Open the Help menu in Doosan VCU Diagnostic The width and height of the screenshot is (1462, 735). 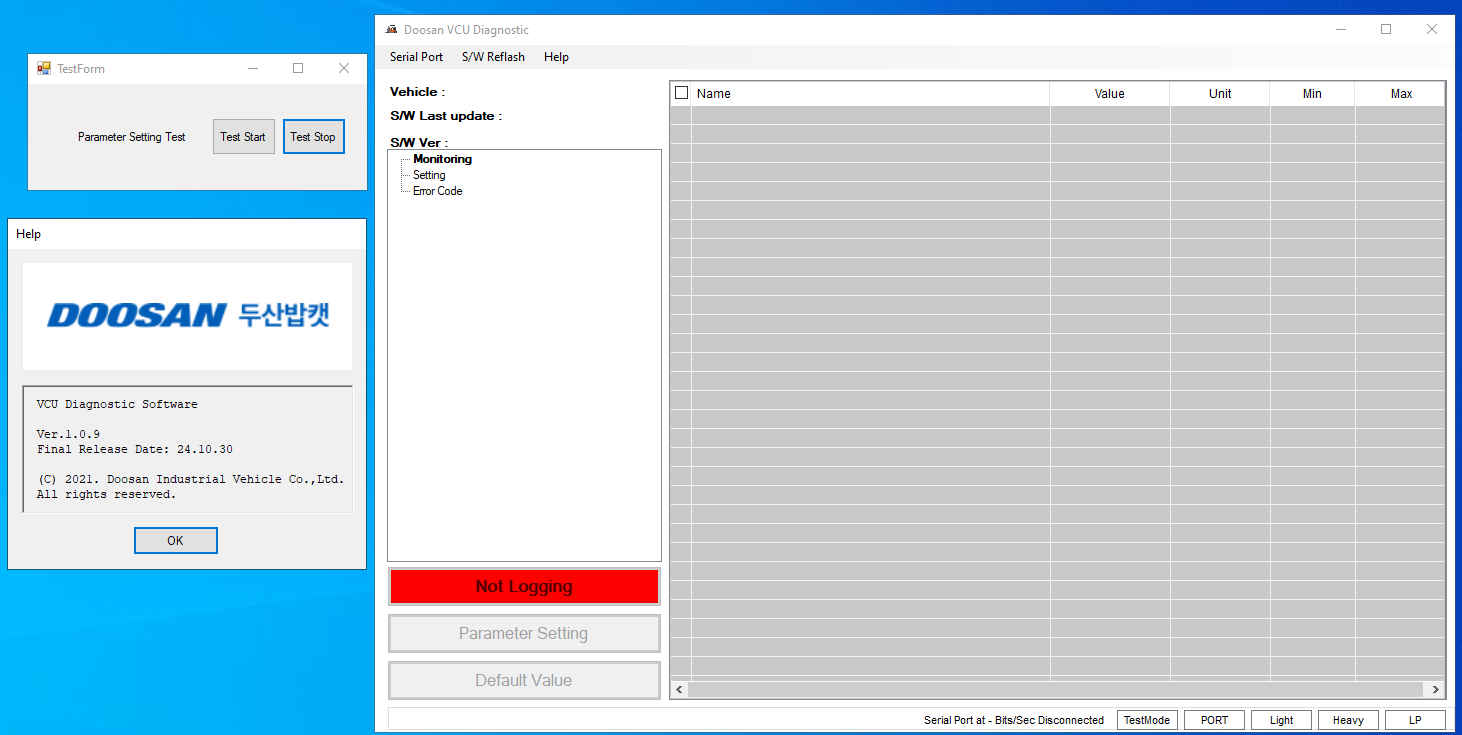coord(556,57)
